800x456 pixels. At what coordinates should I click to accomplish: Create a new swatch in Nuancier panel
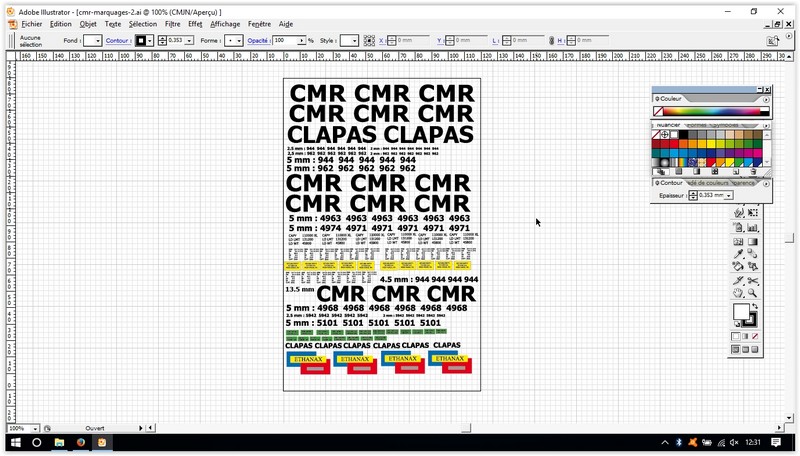click(736, 171)
